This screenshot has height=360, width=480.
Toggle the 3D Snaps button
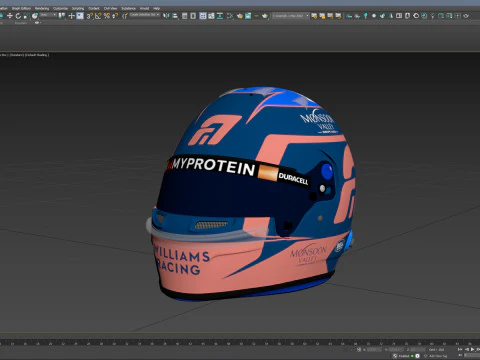[89, 16]
